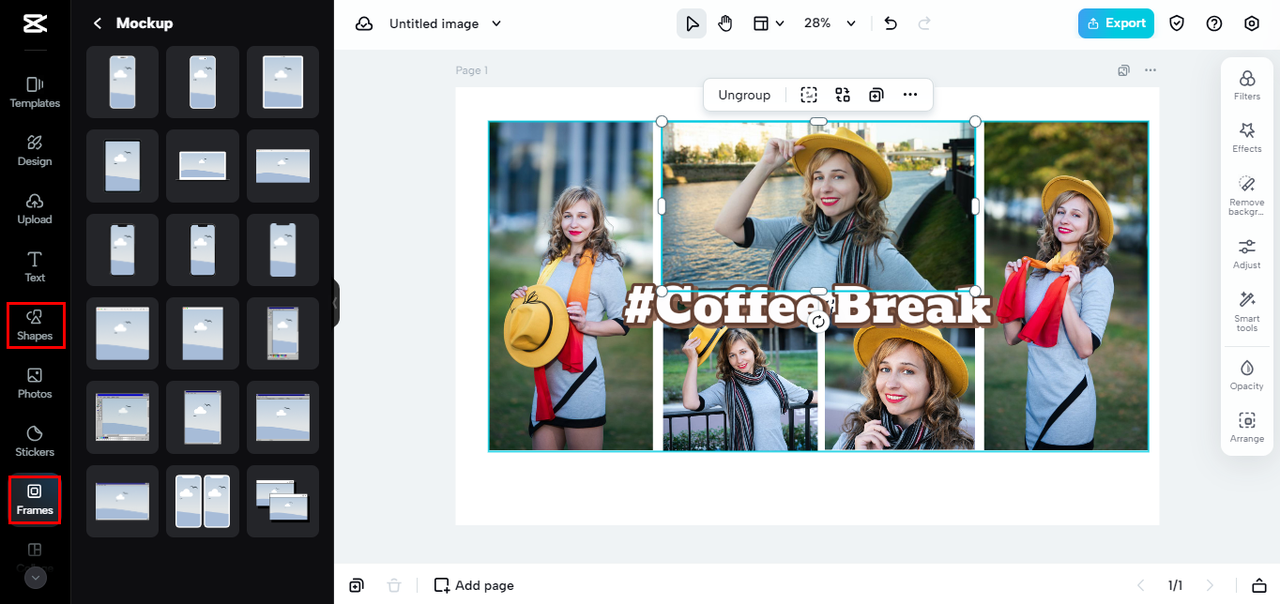This screenshot has width=1280, height=604.
Task: Open the more options menu on toolbar
Action: pos(910,94)
